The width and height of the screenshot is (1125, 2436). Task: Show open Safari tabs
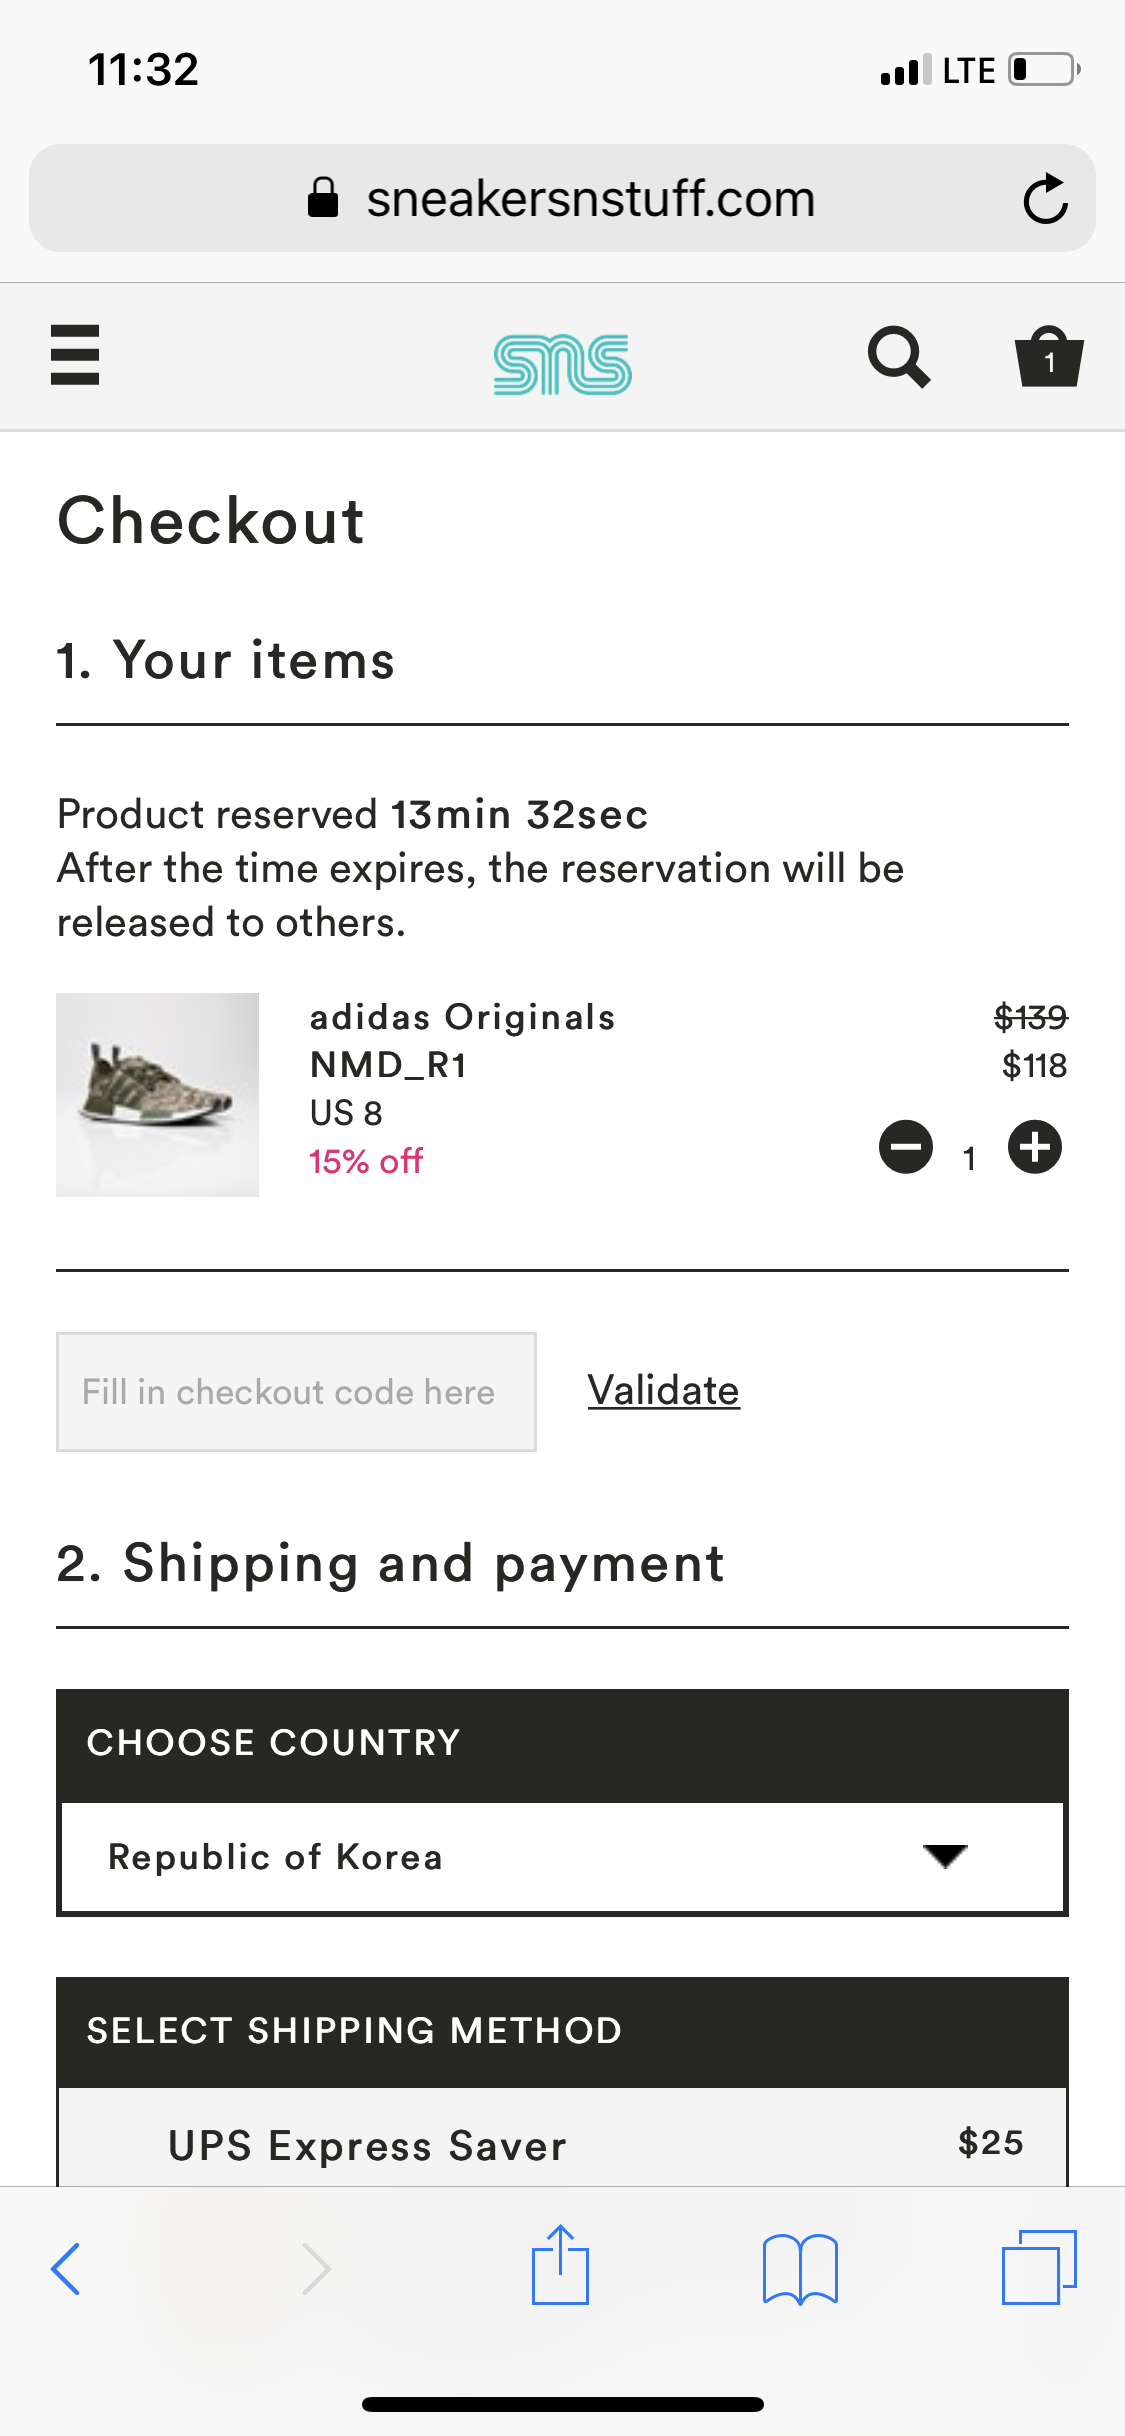[x=1038, y=2266]
